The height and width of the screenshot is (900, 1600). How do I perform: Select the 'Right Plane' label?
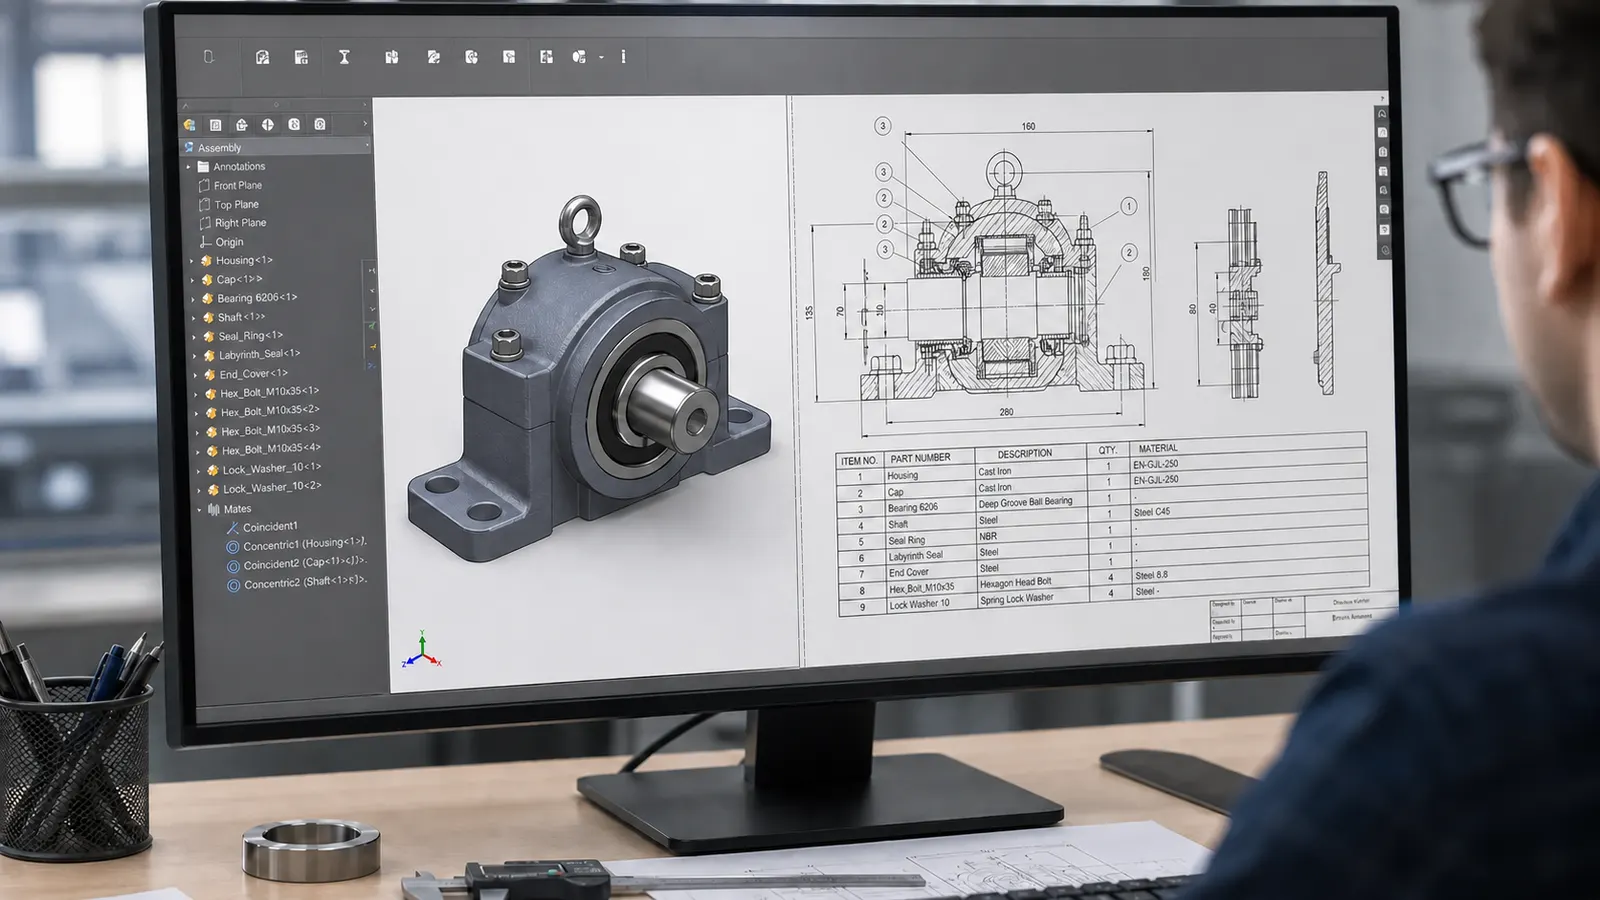[240, 223]
